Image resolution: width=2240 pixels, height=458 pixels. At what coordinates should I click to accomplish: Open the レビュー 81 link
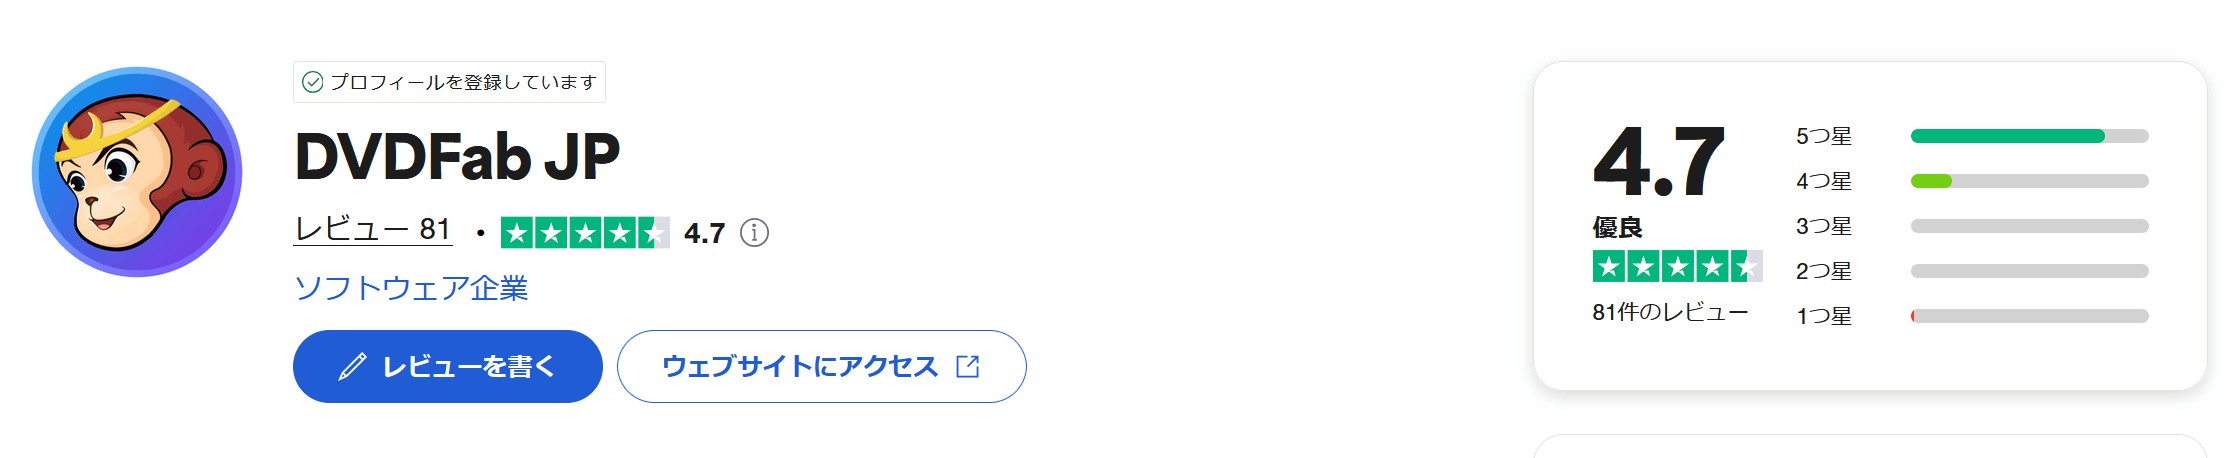click(x=373, y=229)
